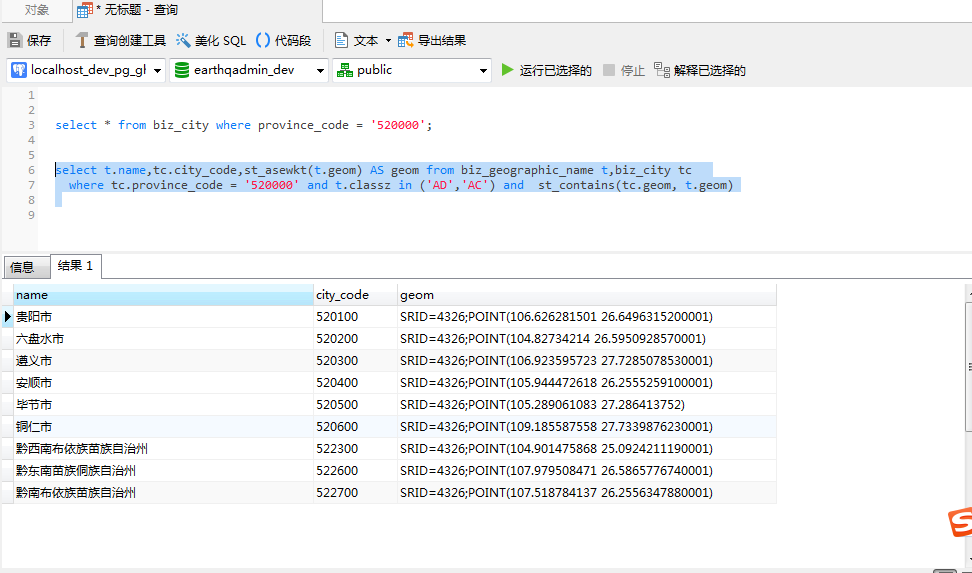Screen dimensions: 972x573
Task: Expand the 文本 dropdown arrow
Action: [388, 41]
